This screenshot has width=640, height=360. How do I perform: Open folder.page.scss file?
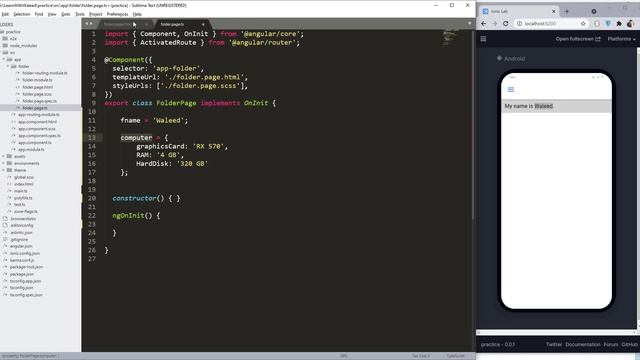(37, 94)
